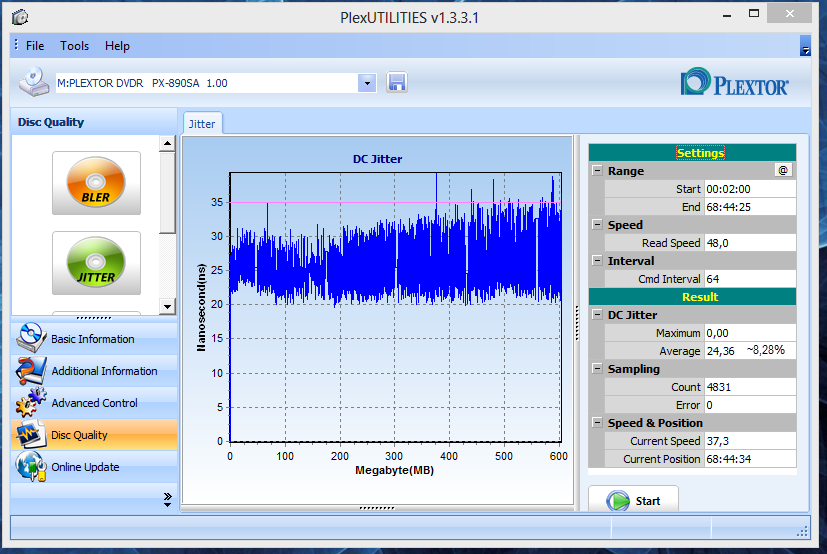Open the drive selection dropdown
This screenshot has height=554, width=827.
[367, 83]
